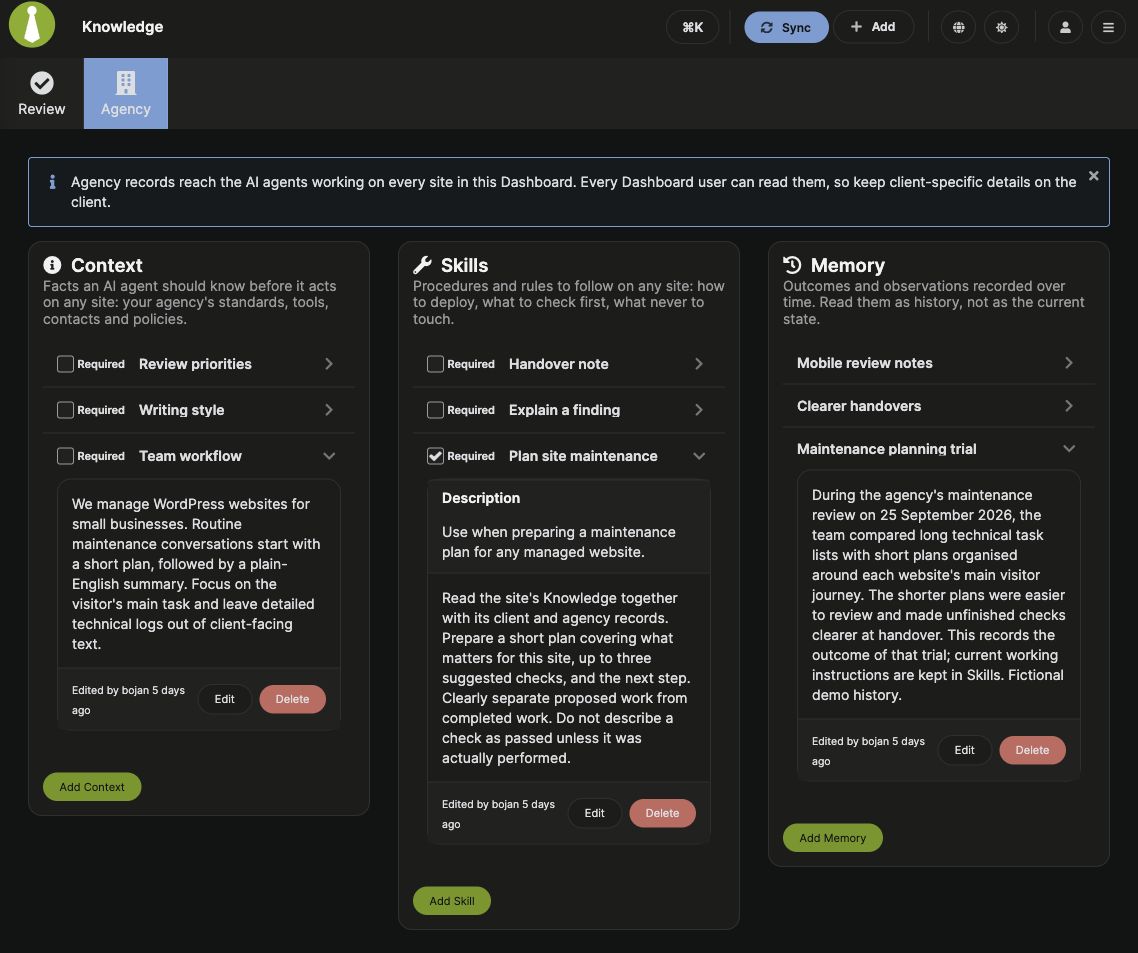1138x953 pixels.
Task: Click the green tie logo icon
Action: [x=32, y=25]
